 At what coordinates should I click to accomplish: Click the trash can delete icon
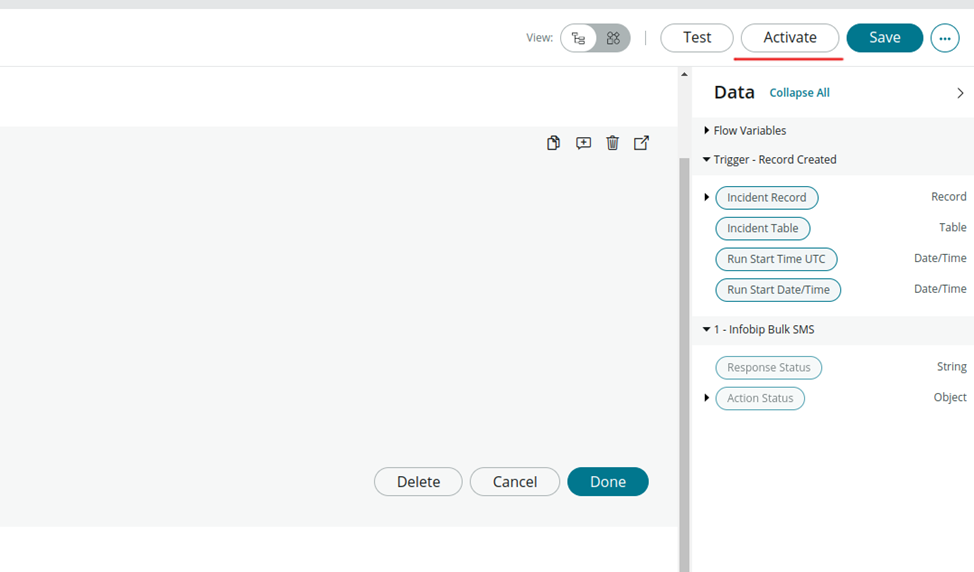point(612,143)
